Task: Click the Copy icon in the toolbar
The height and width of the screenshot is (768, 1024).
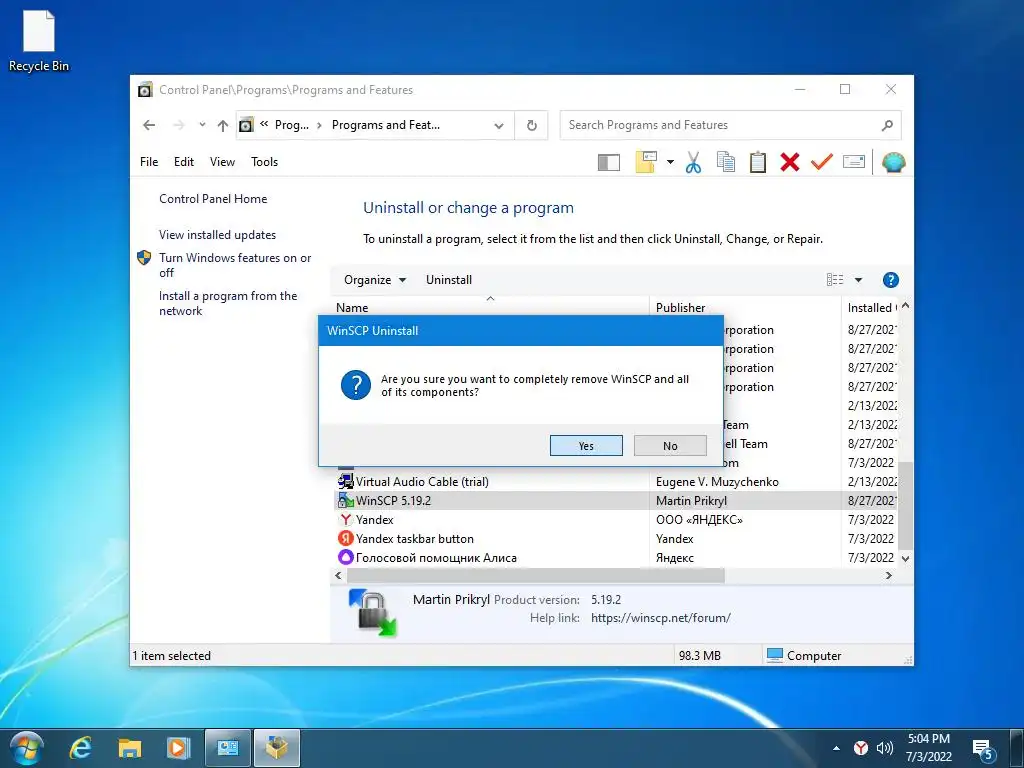Action: (726, 162)
